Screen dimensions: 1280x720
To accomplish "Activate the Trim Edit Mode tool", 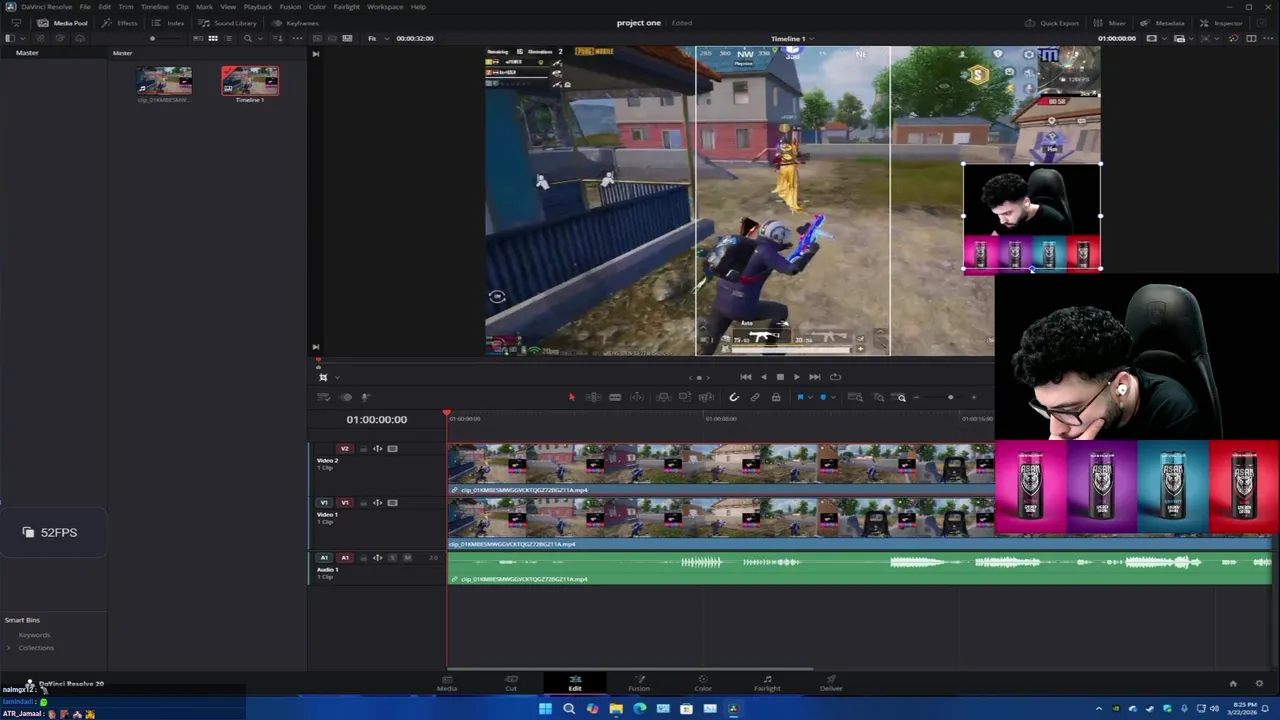I will [x=593, y=397].
